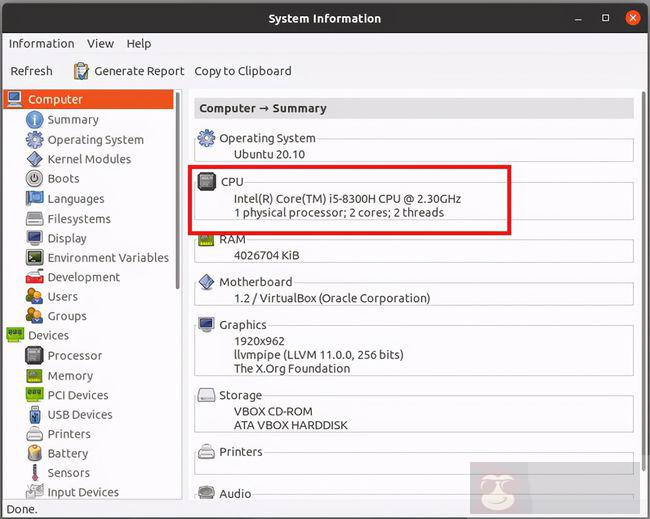Screen dimensions: 650x519
Task: Click the Users people icon
Action: (x=34, y=296)
